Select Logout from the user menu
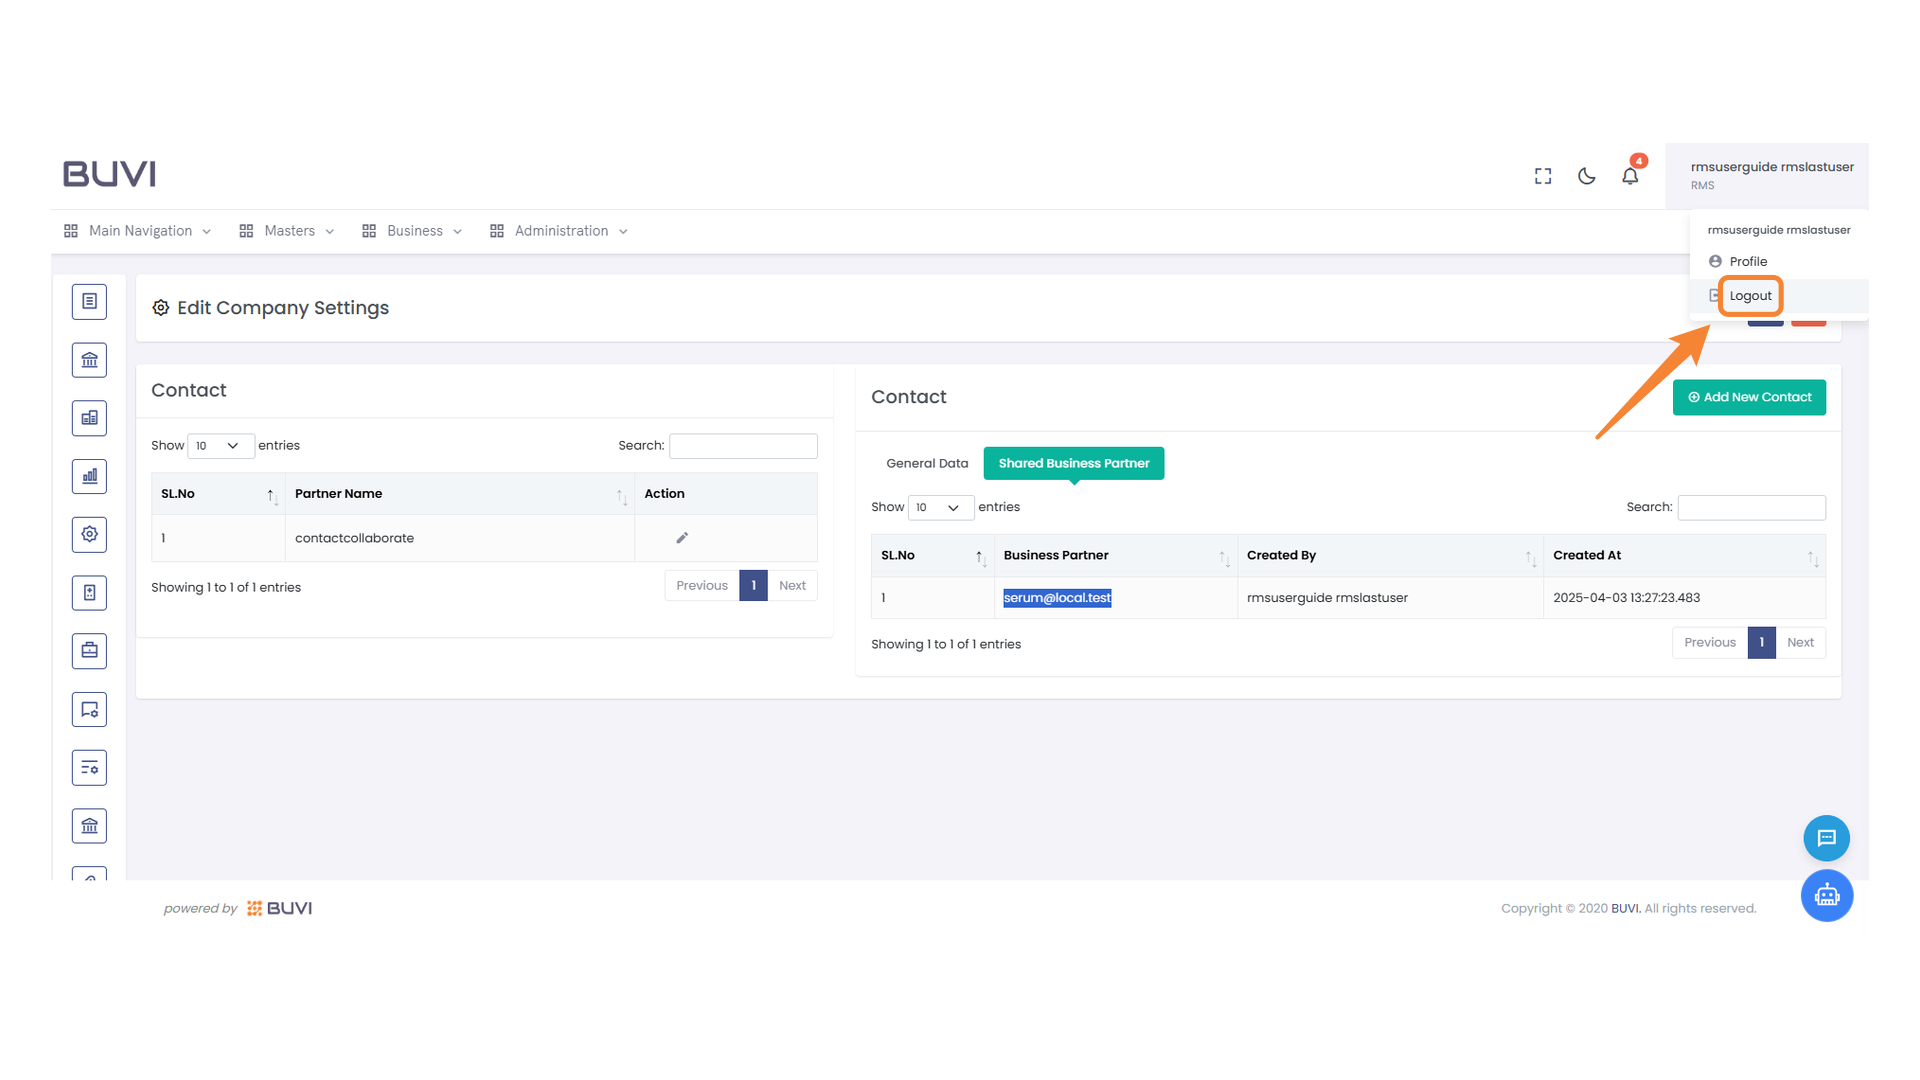 [1749, 295]
